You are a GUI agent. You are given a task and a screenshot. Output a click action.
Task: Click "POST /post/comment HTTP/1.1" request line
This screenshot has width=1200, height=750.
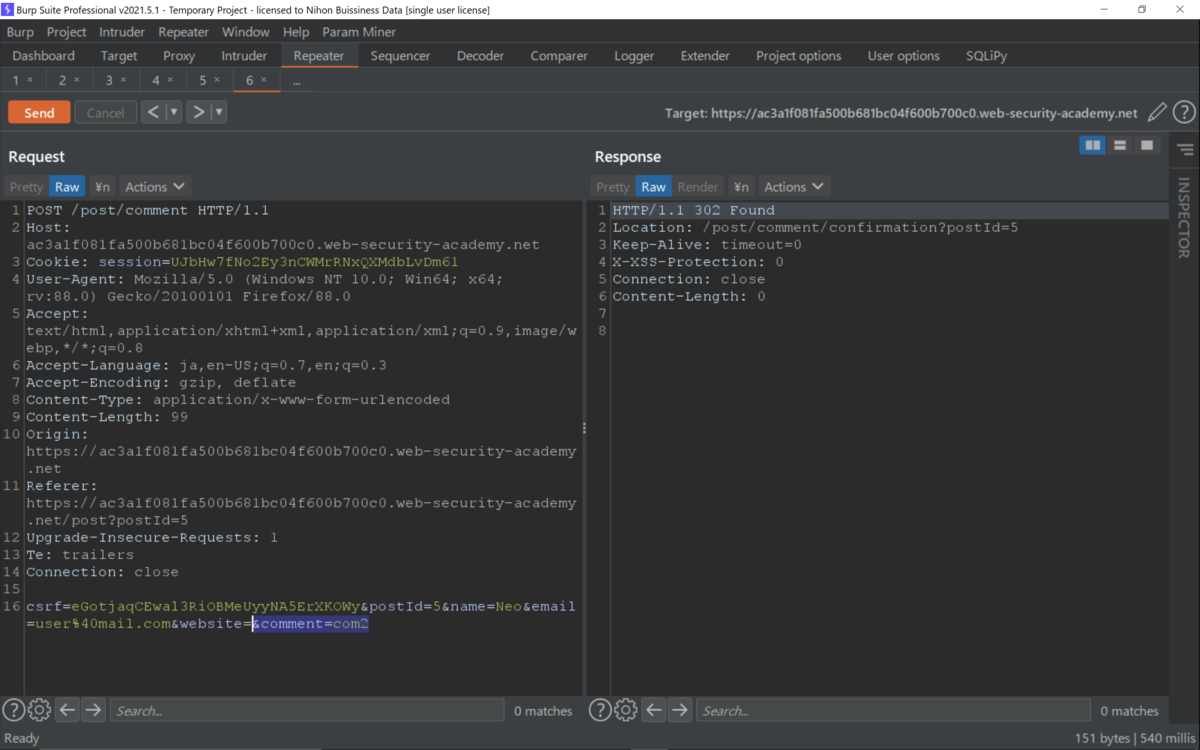(x=147, y=210)
